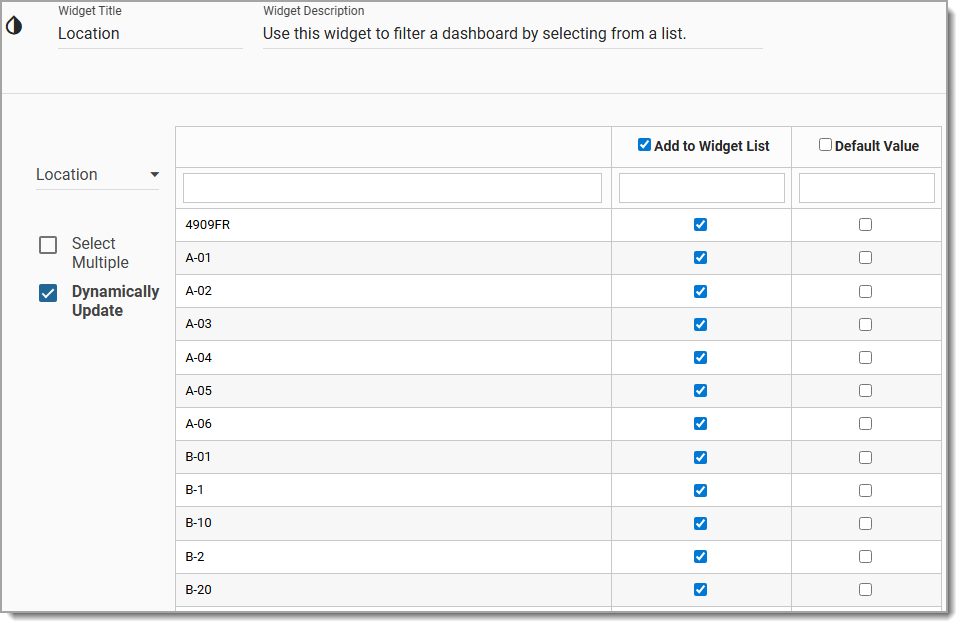Uncheck the A-03 widget list checkbox
Screen dimensions: 963x628
pos(700,324)
